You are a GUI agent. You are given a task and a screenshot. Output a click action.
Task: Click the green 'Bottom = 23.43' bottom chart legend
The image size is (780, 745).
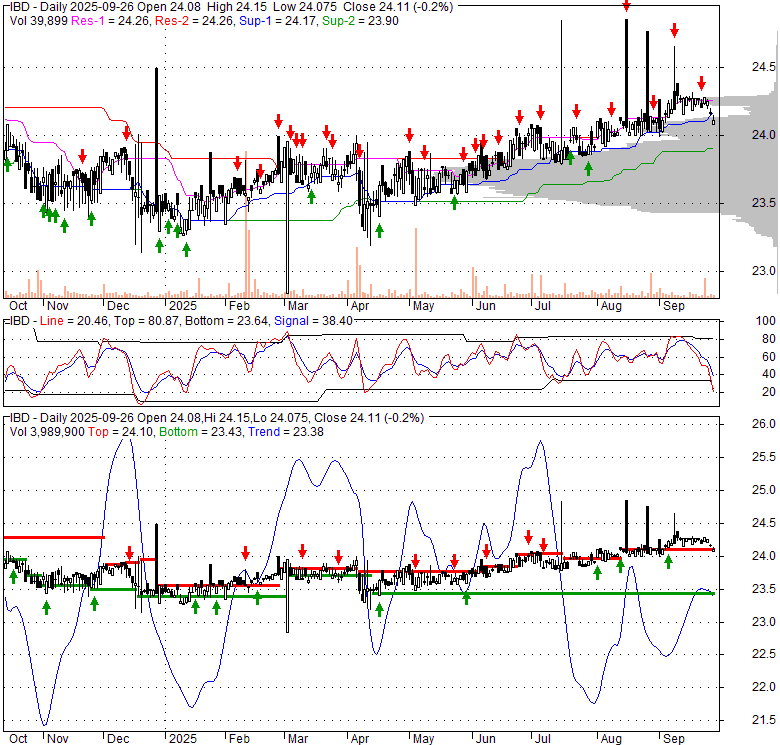coord(201,432)
